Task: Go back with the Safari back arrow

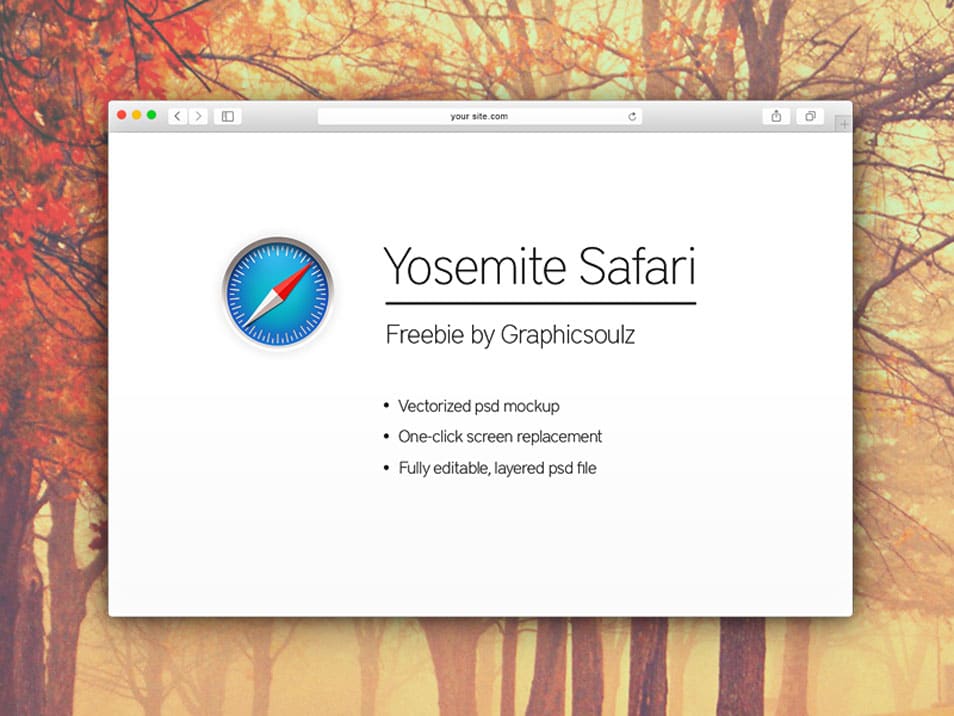Action: tap(177, 116)
